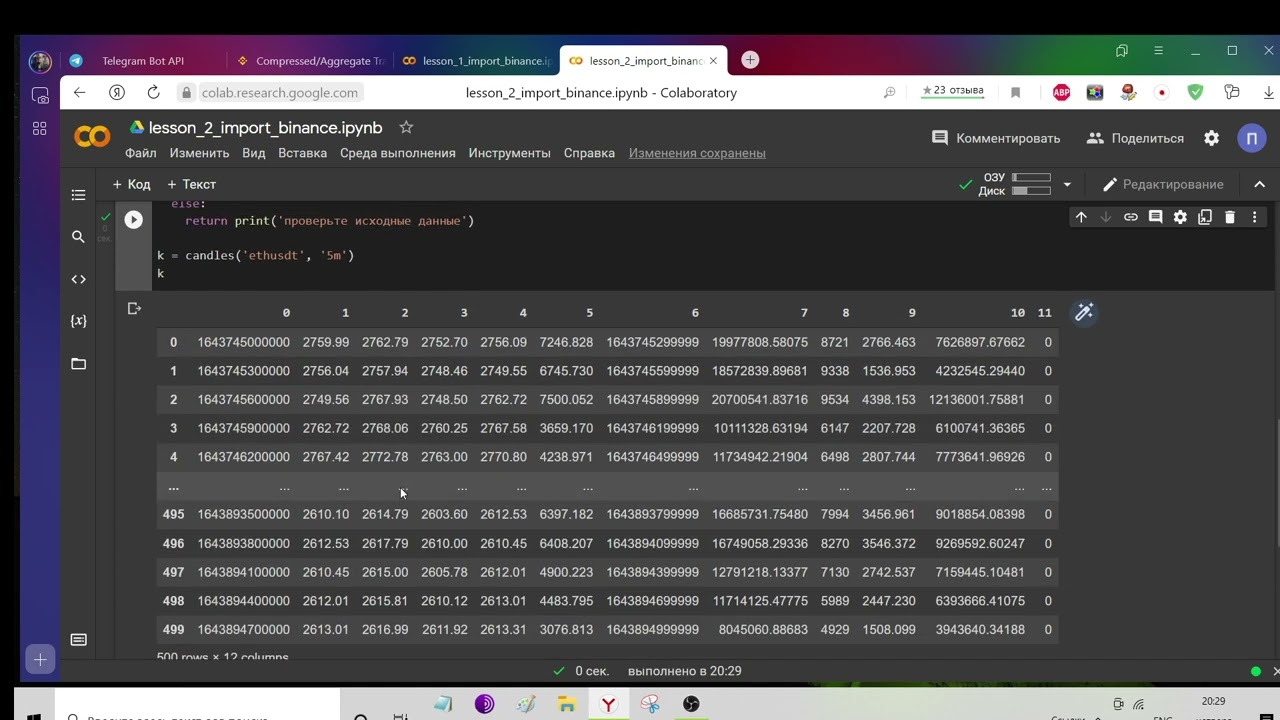
Task: Go back to the previous page
Action: [x=80, y=92]
